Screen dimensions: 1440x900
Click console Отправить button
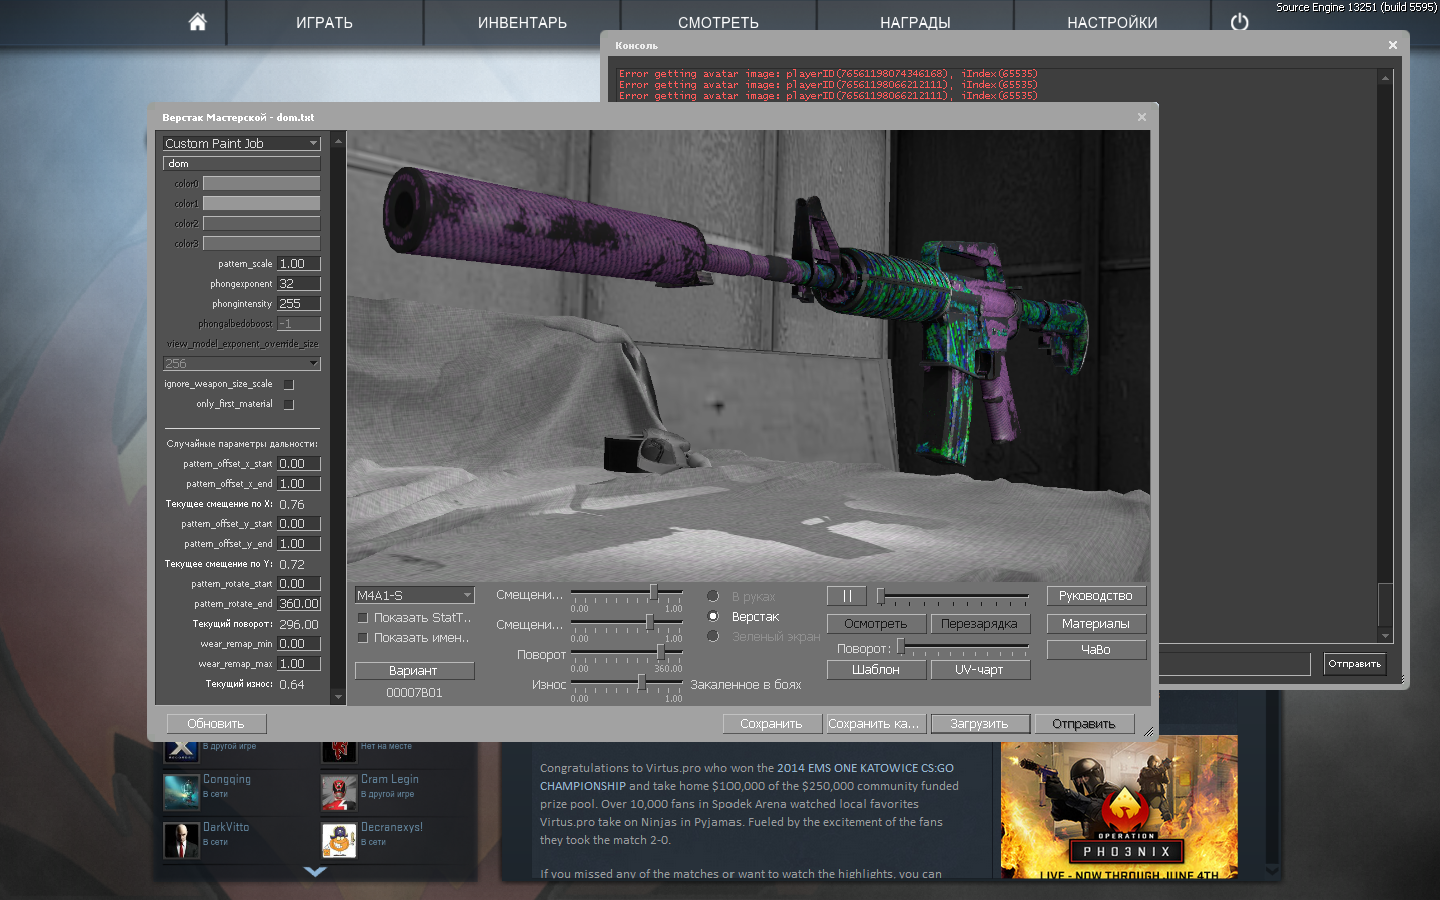pos(1355,664)
